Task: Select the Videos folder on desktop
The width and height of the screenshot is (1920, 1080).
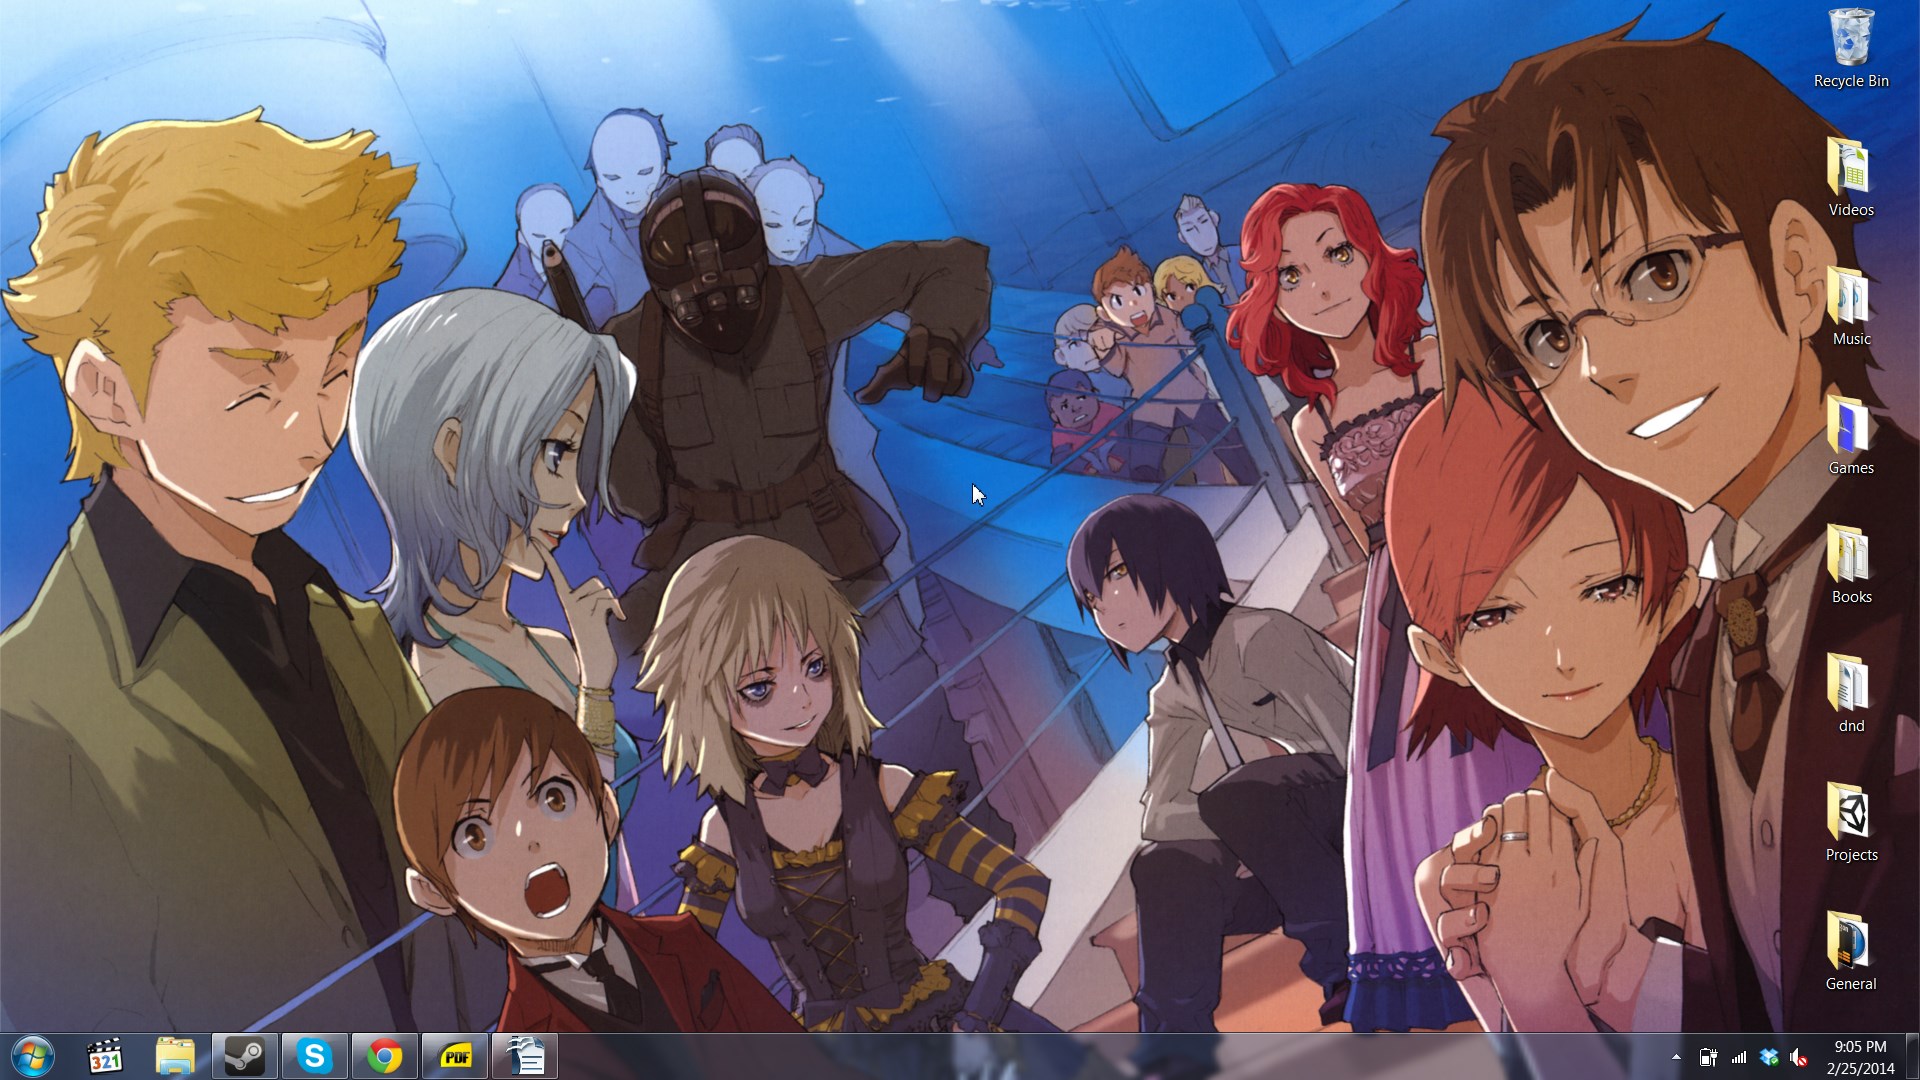Action: click(1851, 177)
